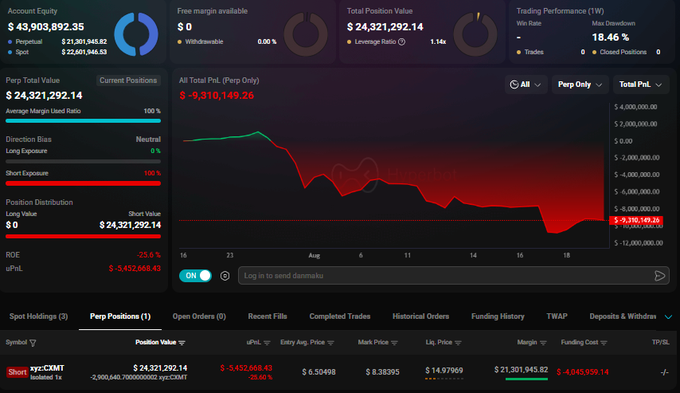This screenshot has height=393, width=680.
Task: Focus the Log in to send danmaku field
Action: click(454, 276)
